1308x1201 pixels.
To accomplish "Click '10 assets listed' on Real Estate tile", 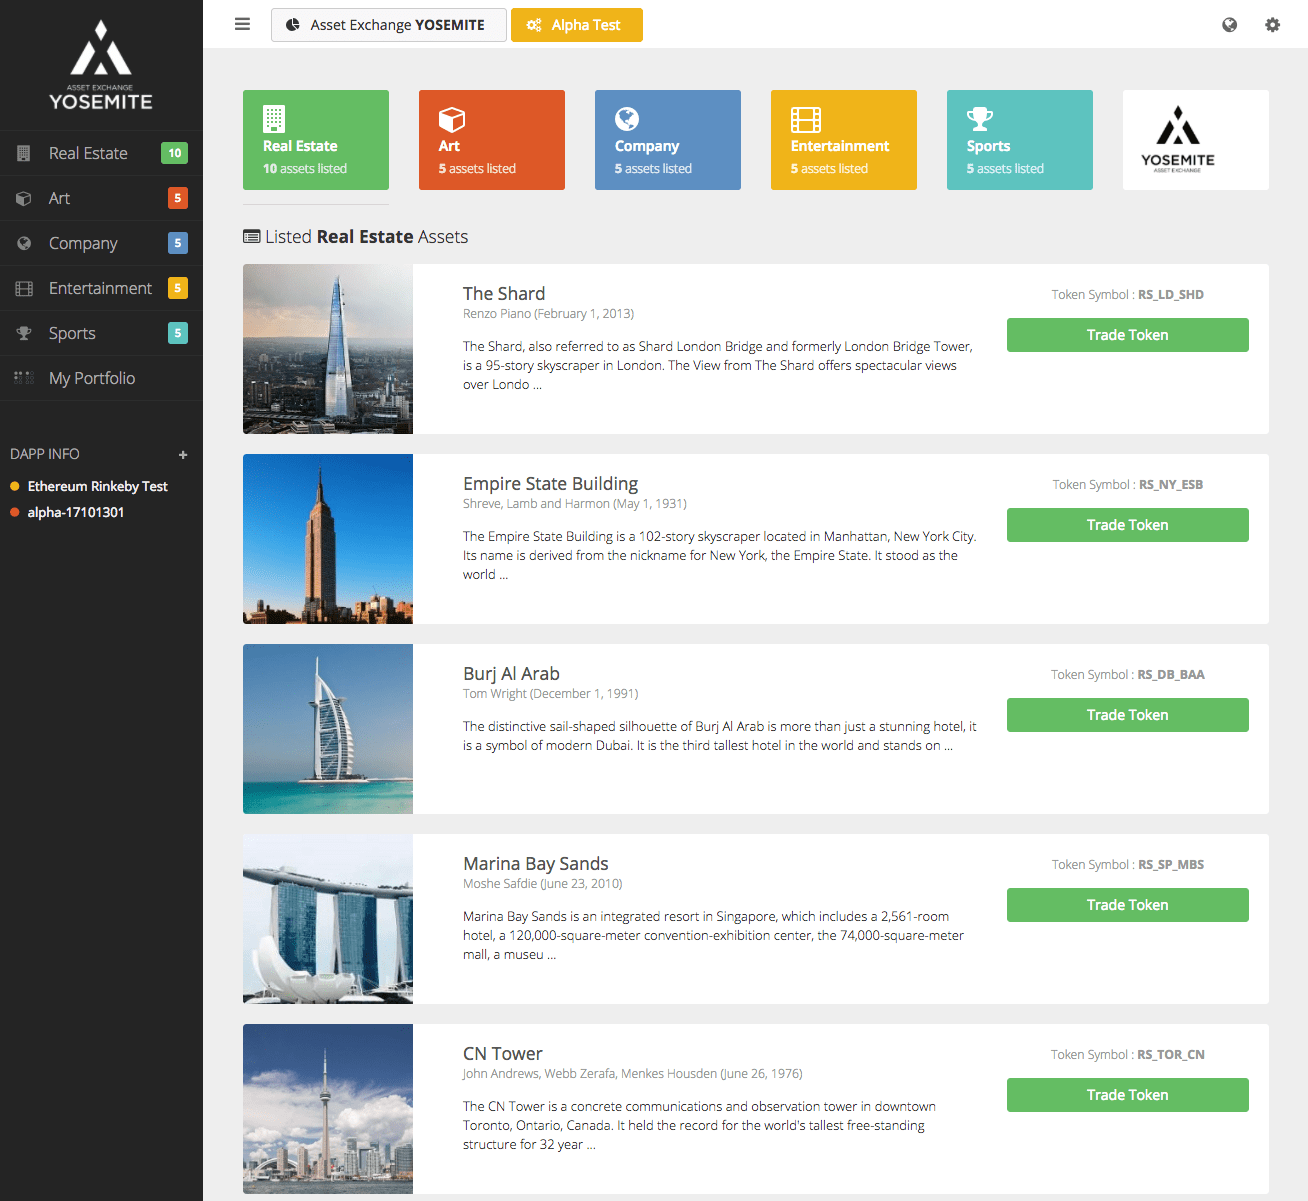I will [305, 169].
